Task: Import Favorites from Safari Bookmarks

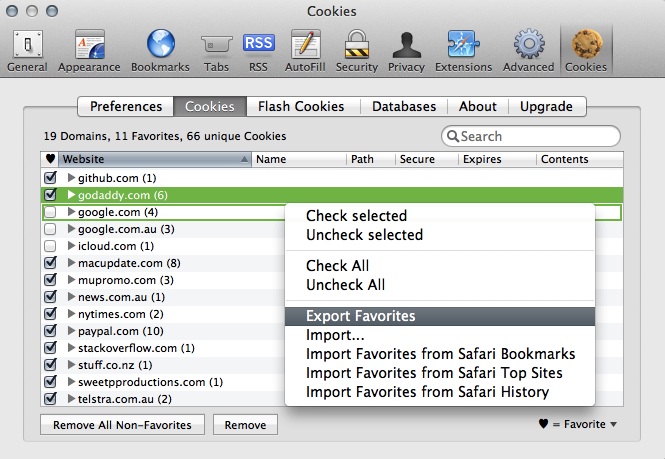Action: 440,354
